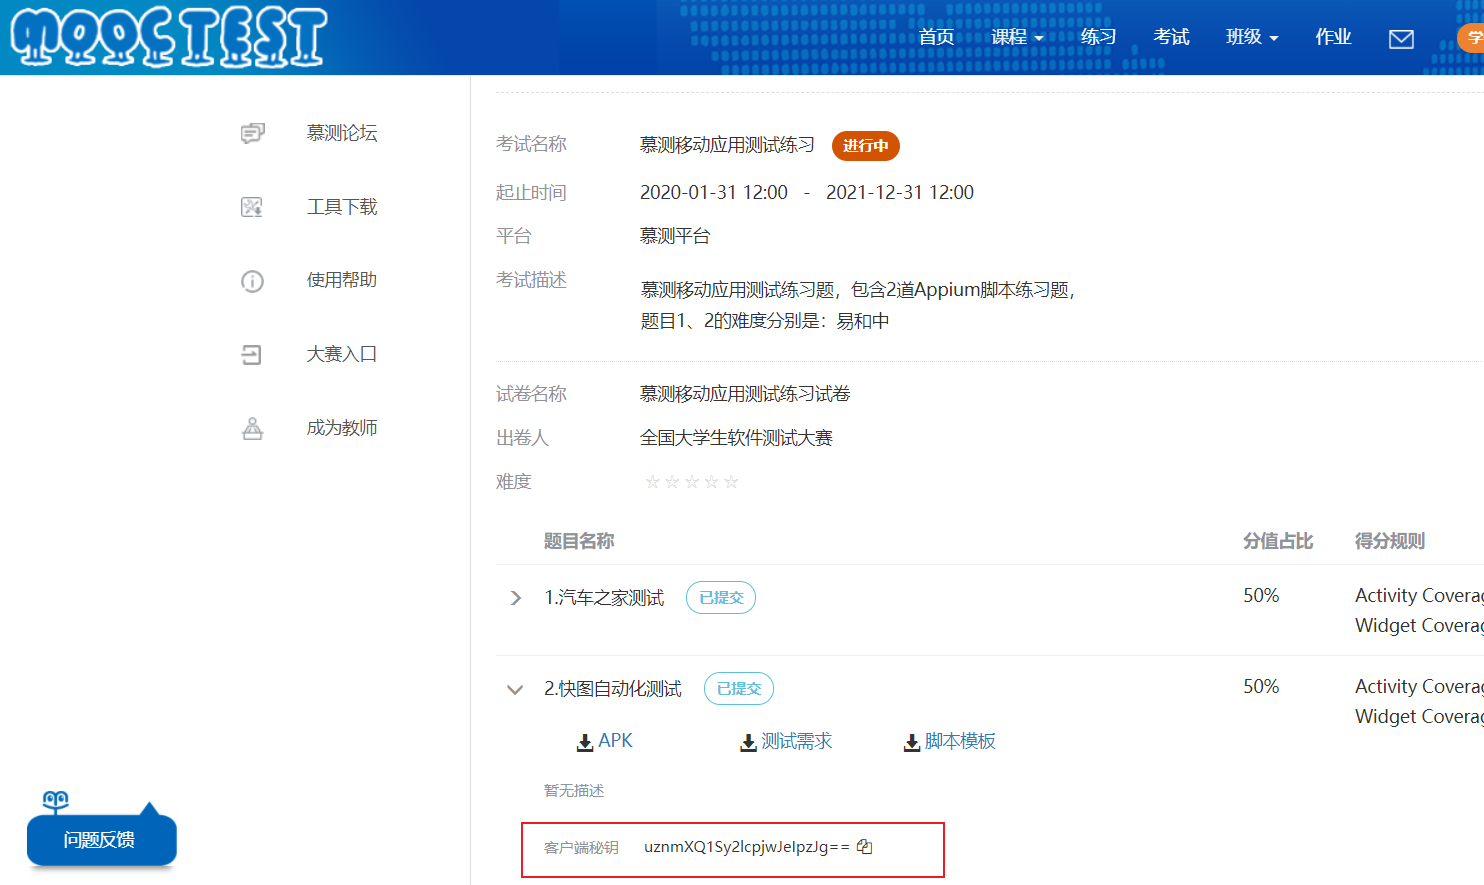Click the 问题反馈 feedback button
This screenshot has height=885, width=1484.
(x=101, y=840)
